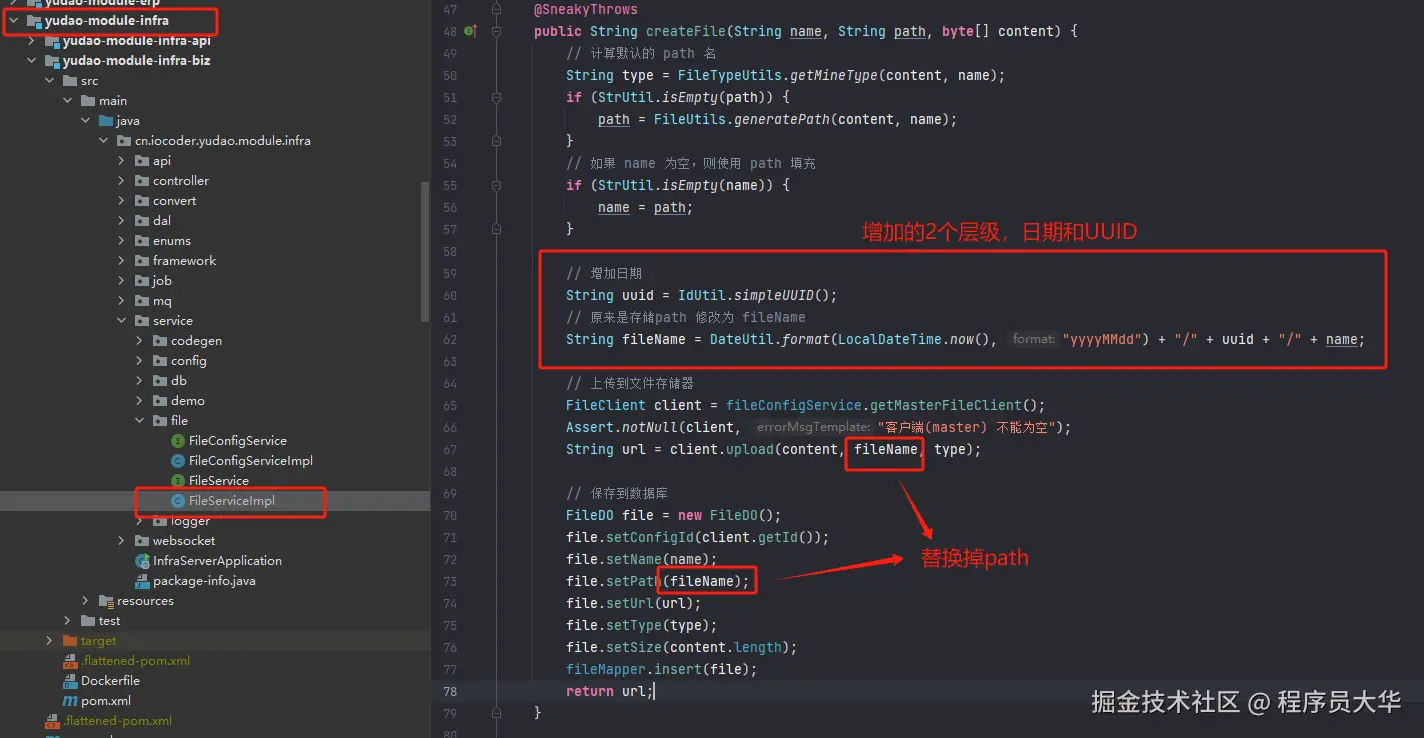The width and height of the screenshot is (1424, 738).
Task: Expand the framework package node
Action: [x=121, y=261]
